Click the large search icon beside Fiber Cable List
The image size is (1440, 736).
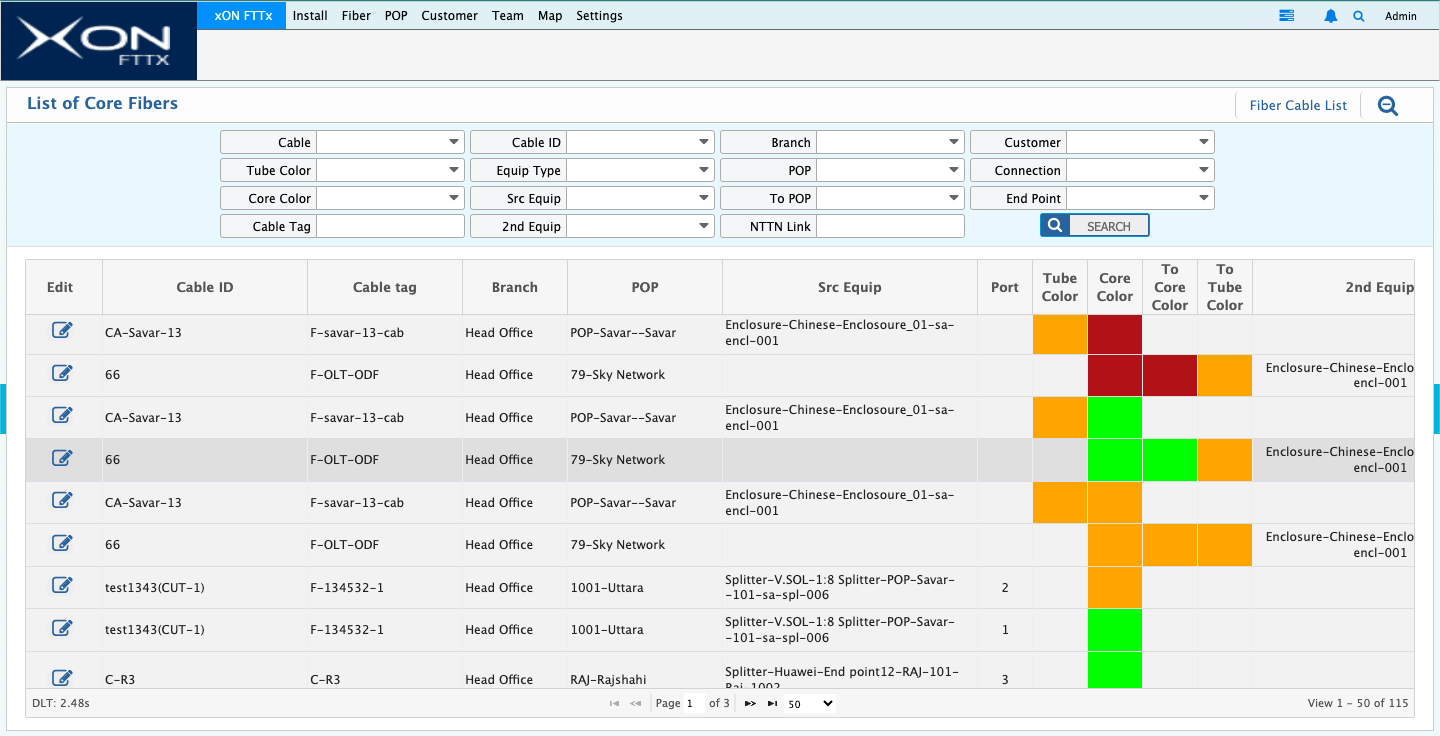click(1387, 105)
